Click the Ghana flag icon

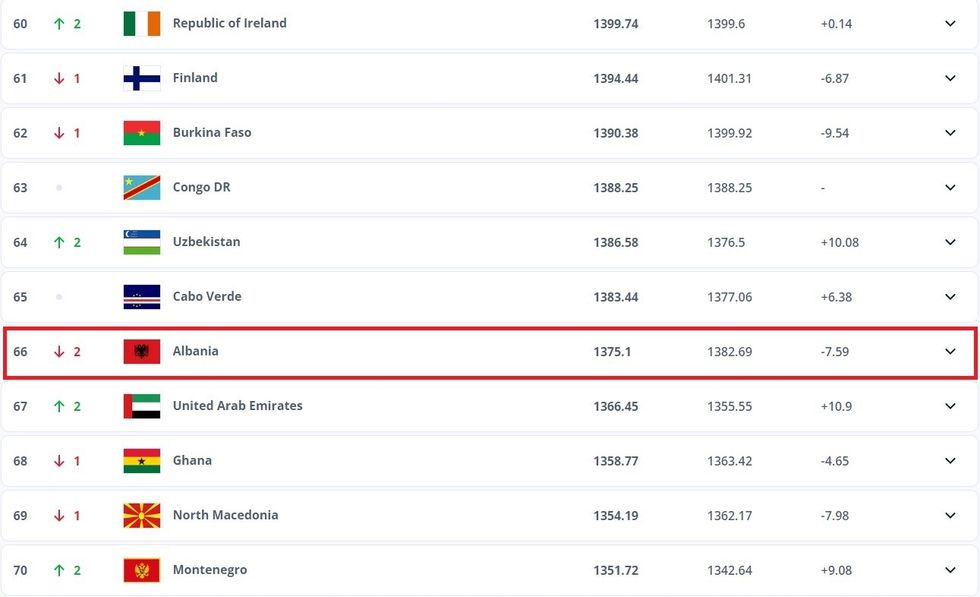coord(141,461)
